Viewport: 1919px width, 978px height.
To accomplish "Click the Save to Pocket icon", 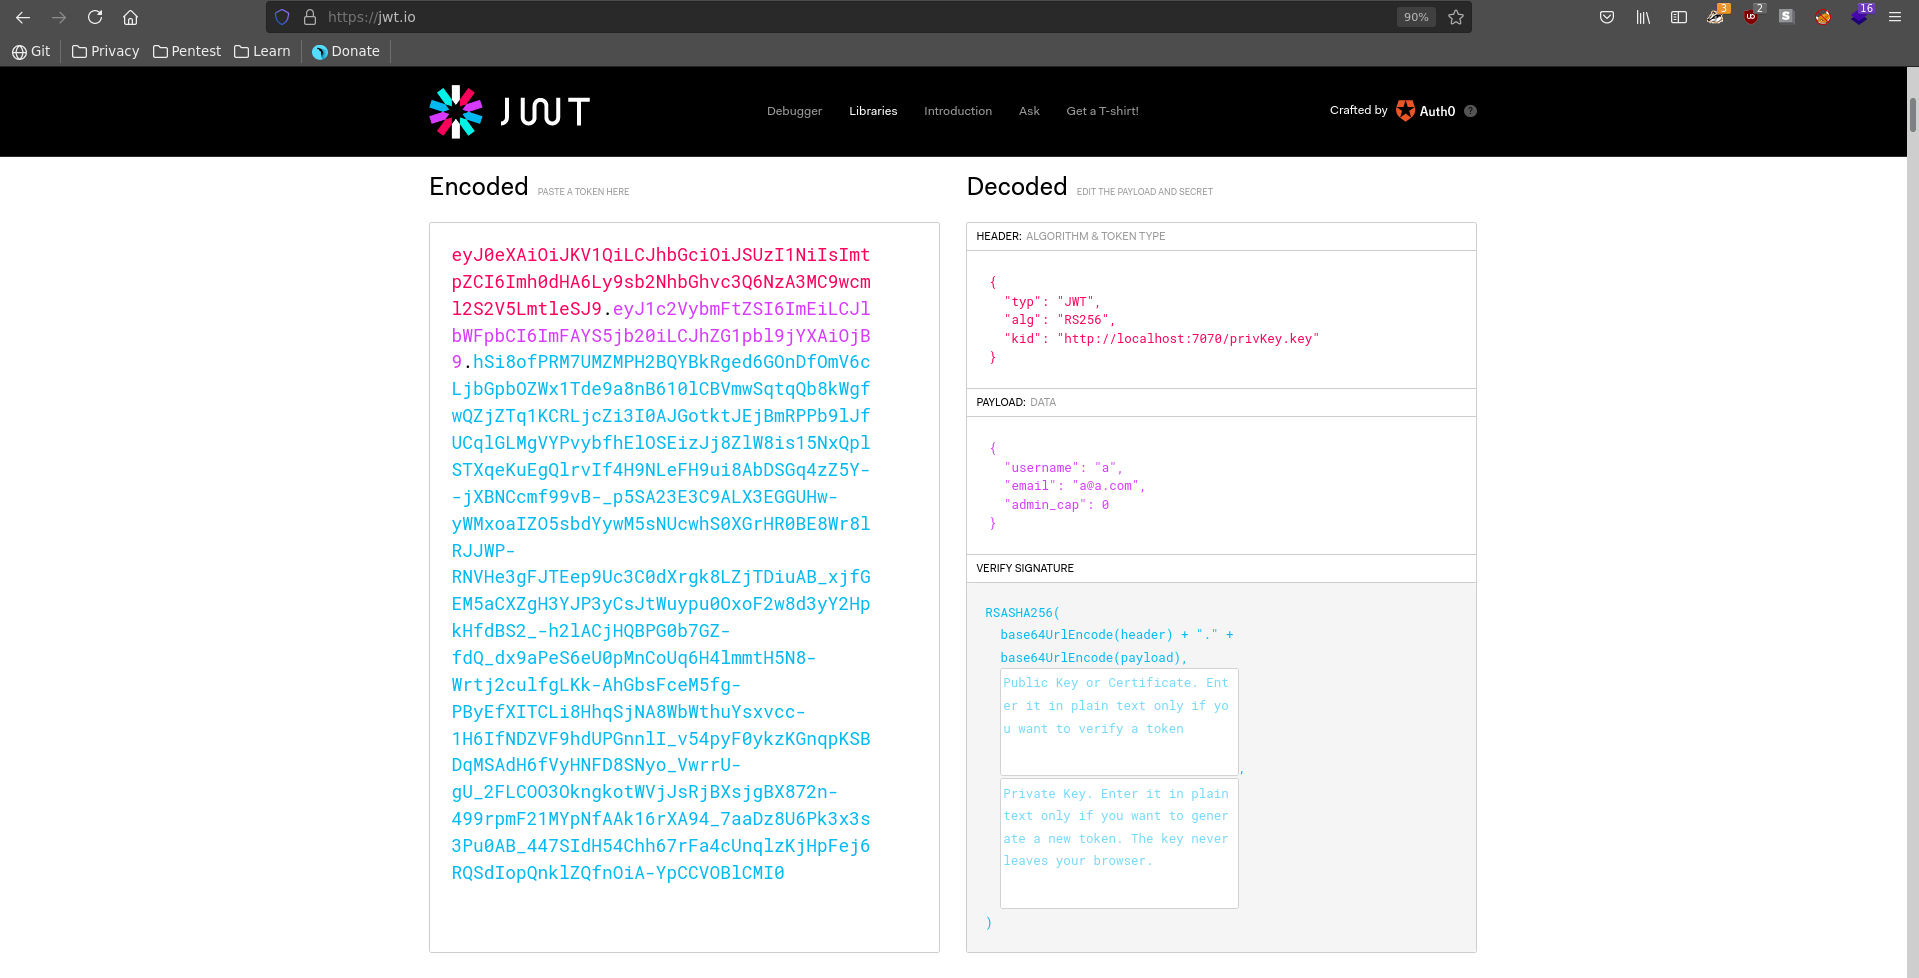I will (x=1607, y=17).
